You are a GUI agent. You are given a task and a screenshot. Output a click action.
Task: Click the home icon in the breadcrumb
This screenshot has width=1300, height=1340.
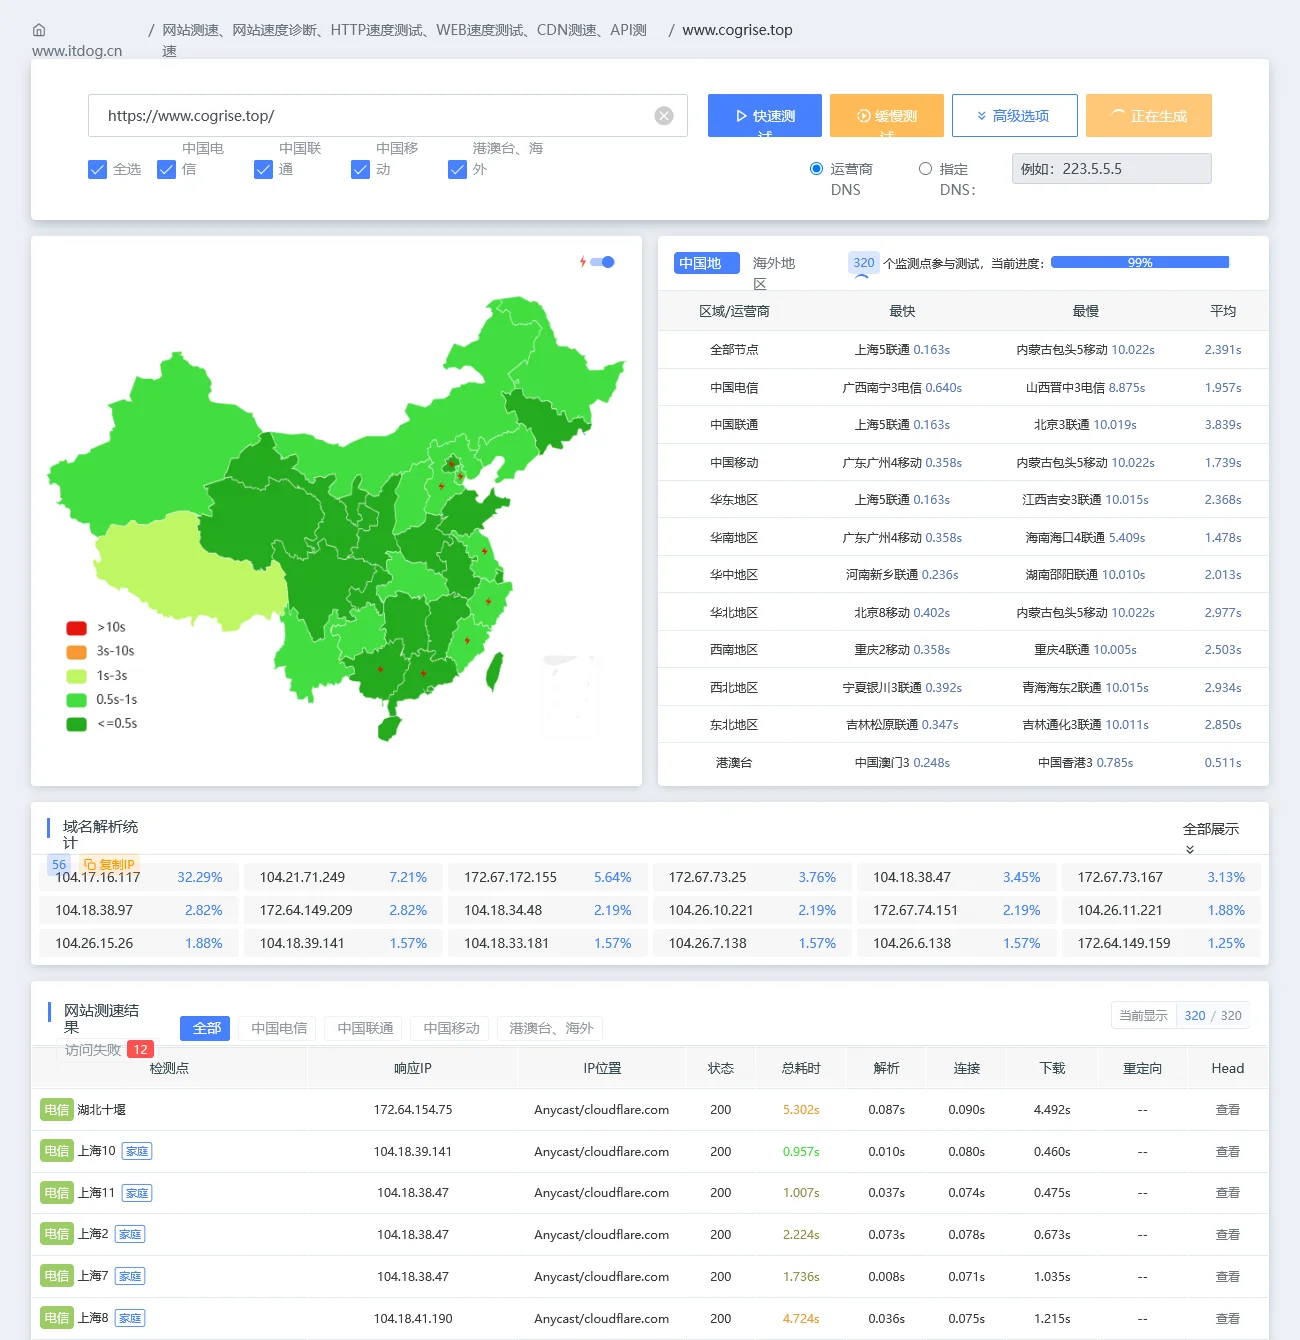(x=39, y=30)
